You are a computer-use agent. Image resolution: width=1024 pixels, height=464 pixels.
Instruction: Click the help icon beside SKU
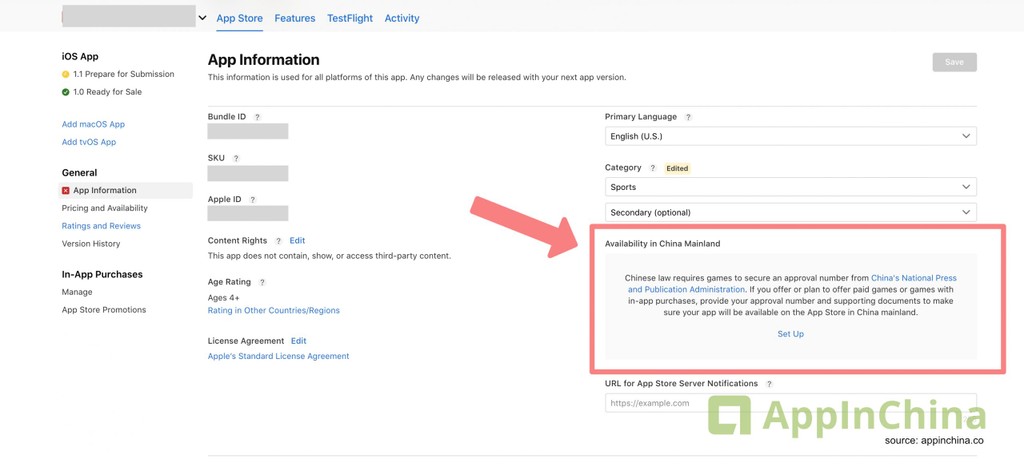[x=236, y=158]
